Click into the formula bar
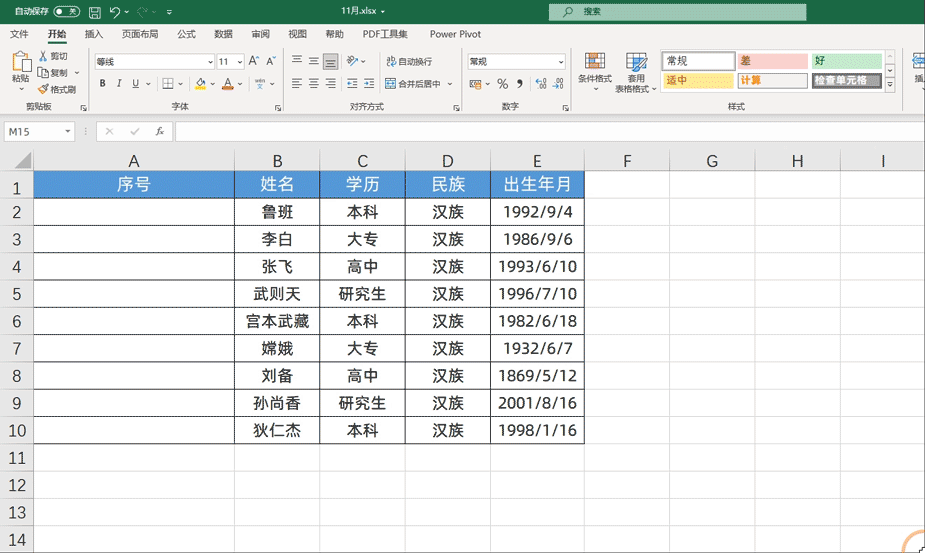 click(549, 131)
